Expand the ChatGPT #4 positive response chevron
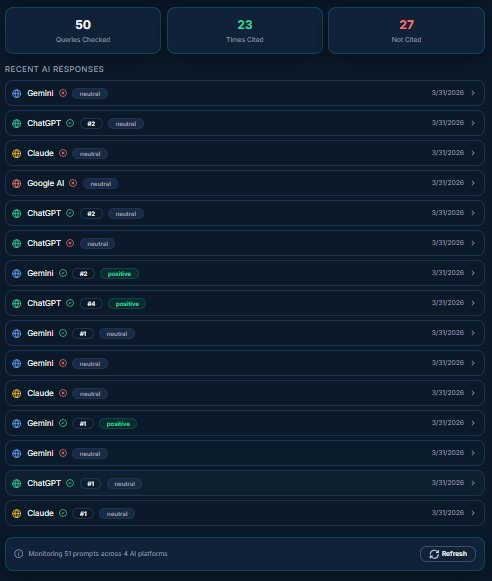 coord(473,303)
